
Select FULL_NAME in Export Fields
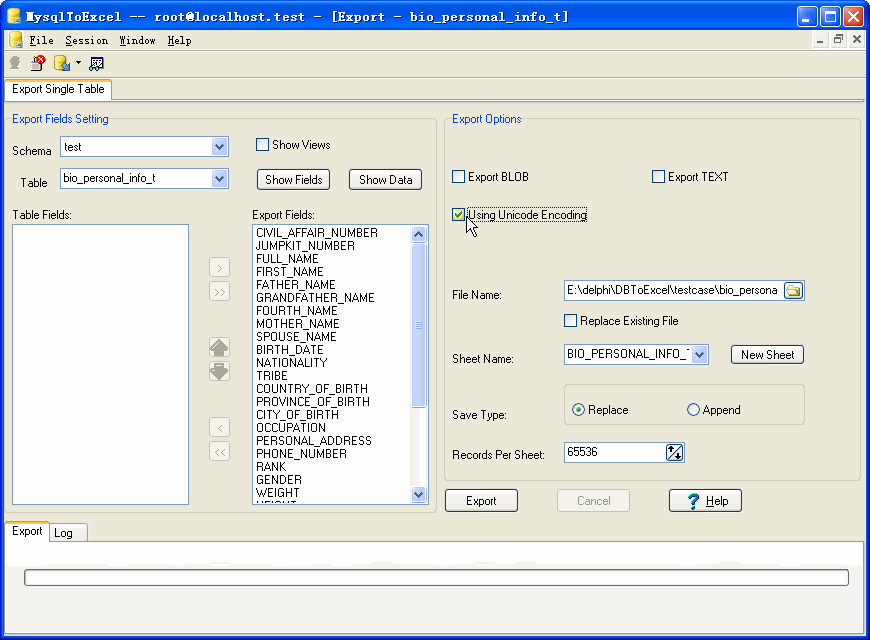click(x=287, y=259)
